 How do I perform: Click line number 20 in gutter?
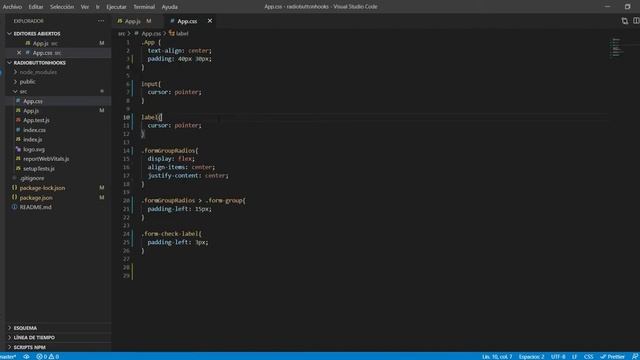coord(126,200)
